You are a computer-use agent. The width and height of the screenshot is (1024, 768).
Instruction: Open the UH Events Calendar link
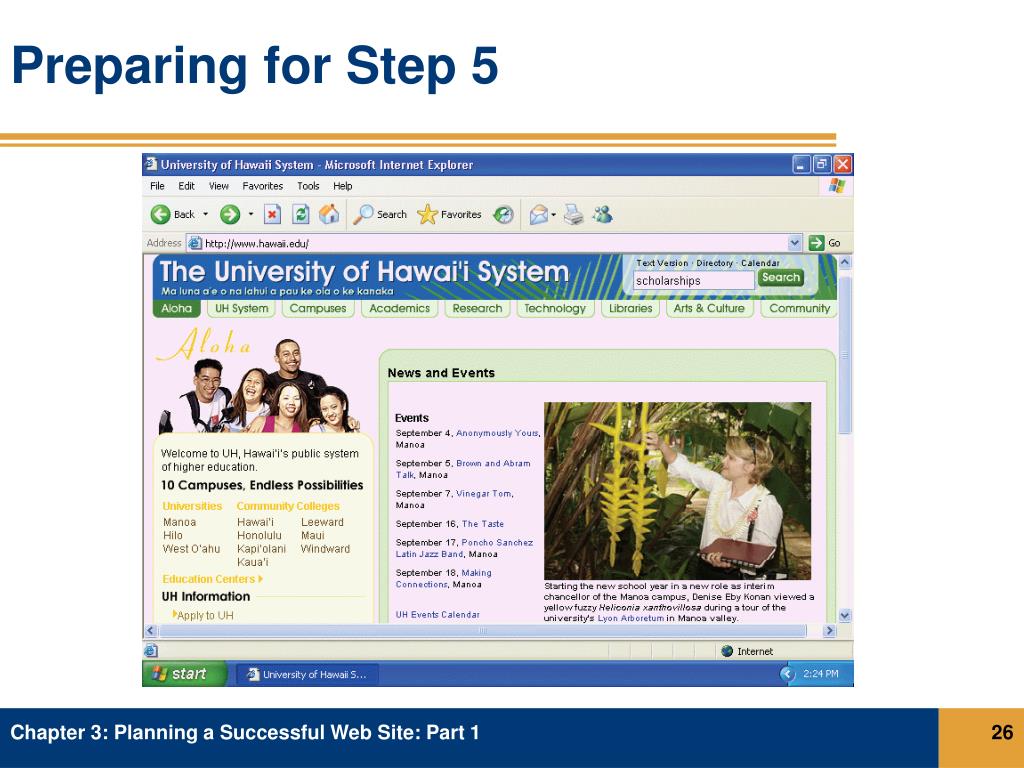point(438,615)
